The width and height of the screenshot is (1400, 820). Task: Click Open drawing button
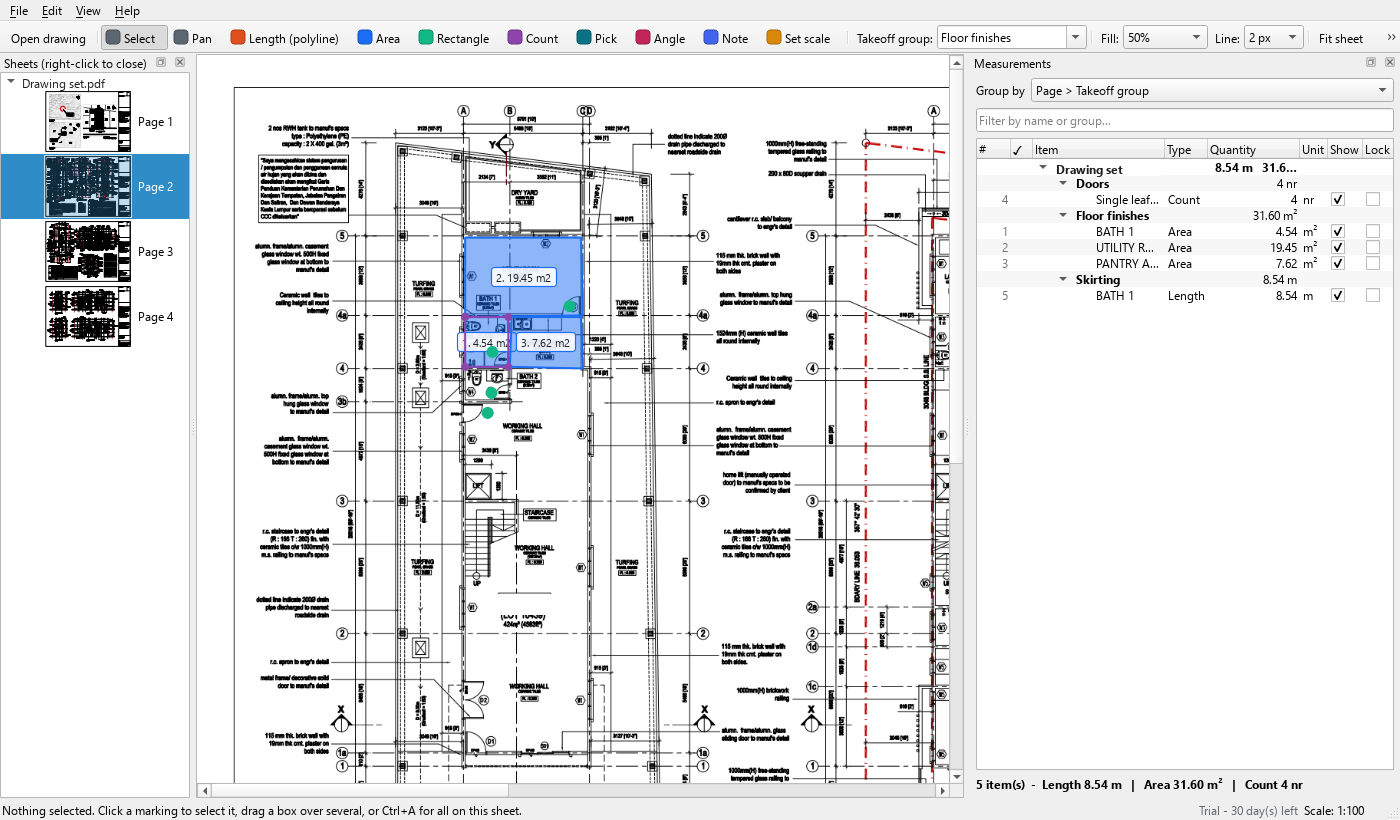(x=49, y=38)
